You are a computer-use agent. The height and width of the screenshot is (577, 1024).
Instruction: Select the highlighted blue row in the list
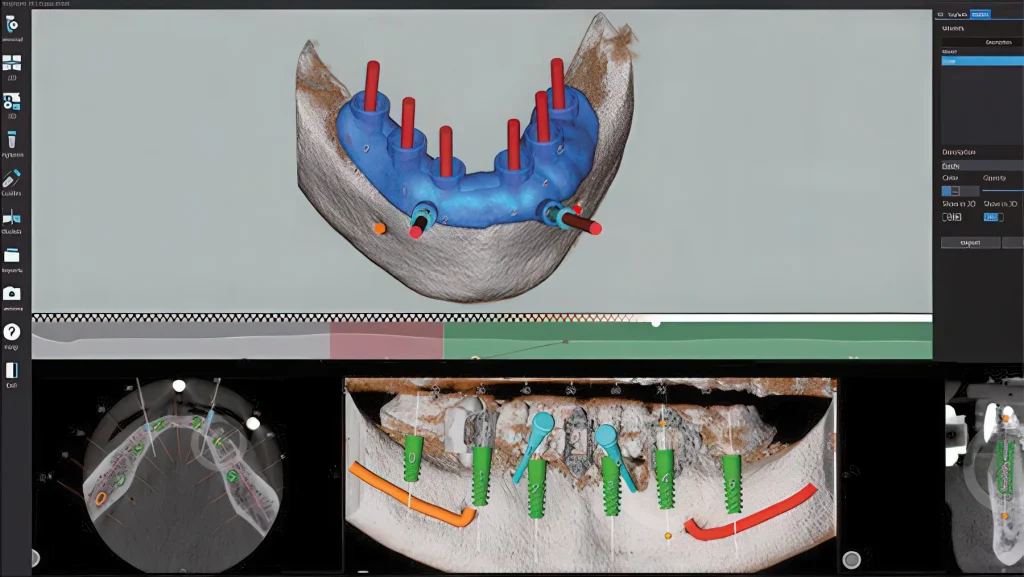coord(978,61)
